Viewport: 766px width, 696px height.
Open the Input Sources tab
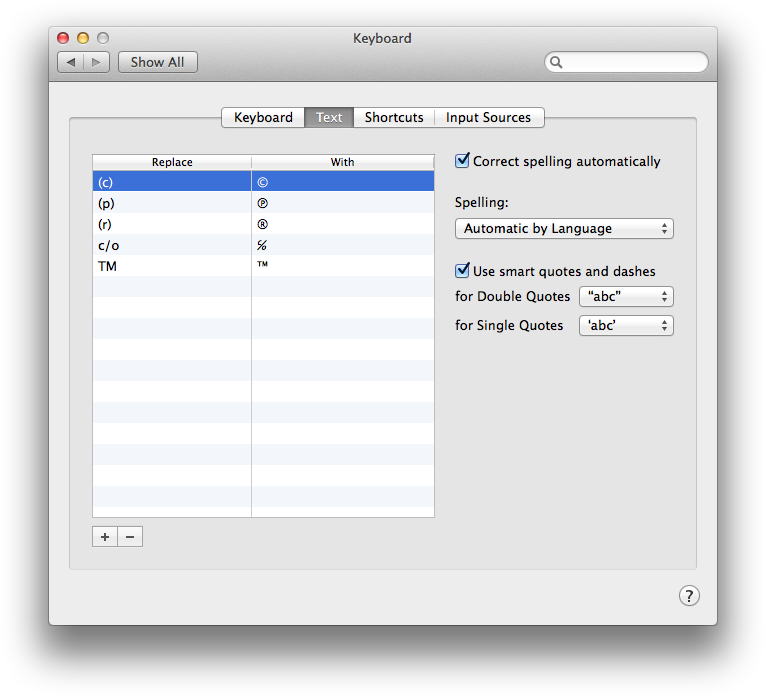point(488,118)
